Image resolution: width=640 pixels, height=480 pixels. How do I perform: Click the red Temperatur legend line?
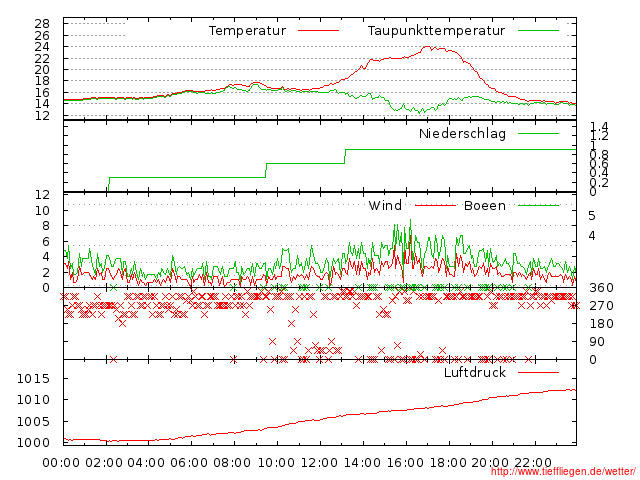pyautogui.click(x=318, y=31)
